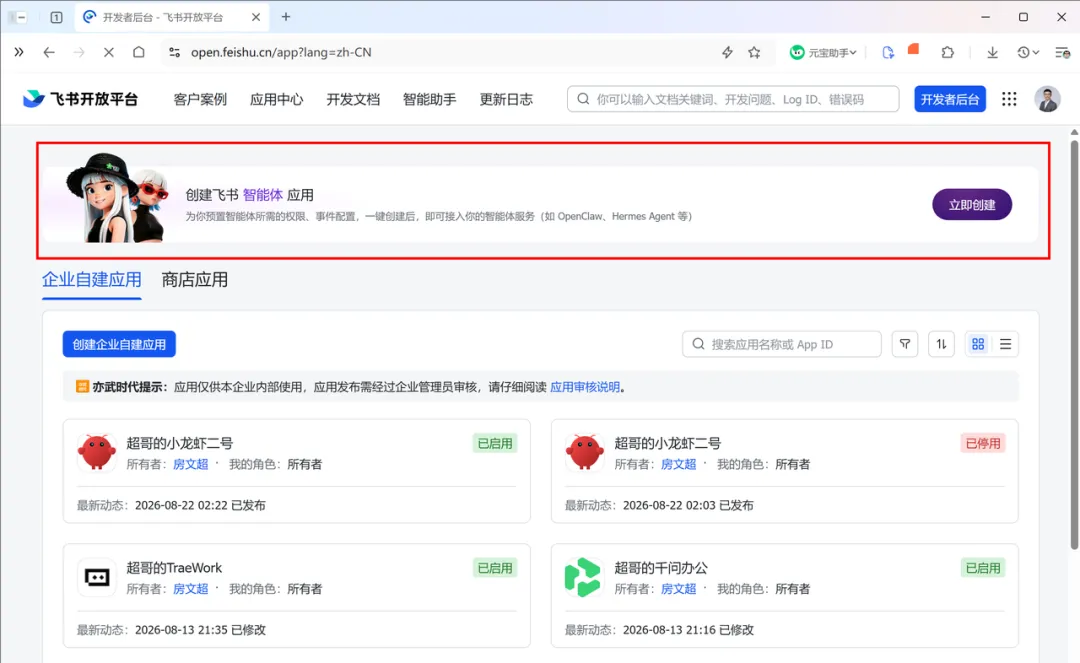Click the banner avatar characters illustration
Image resolution: width=1080 pixels, height=663 pixels.
click(117, 198)
